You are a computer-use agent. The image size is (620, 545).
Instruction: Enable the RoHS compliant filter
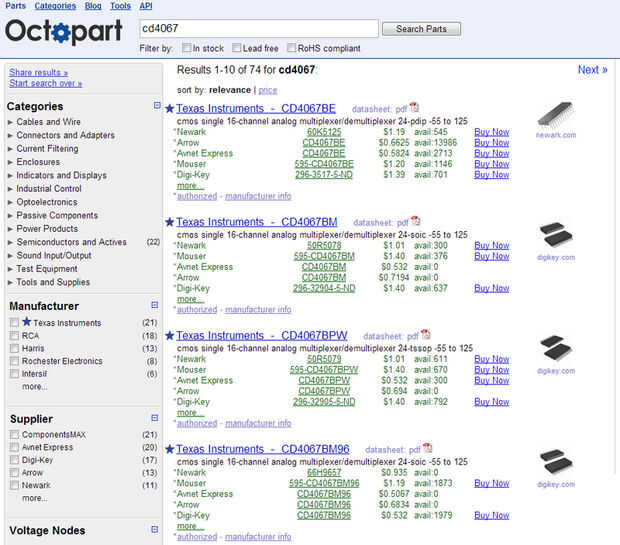(291, 47)
